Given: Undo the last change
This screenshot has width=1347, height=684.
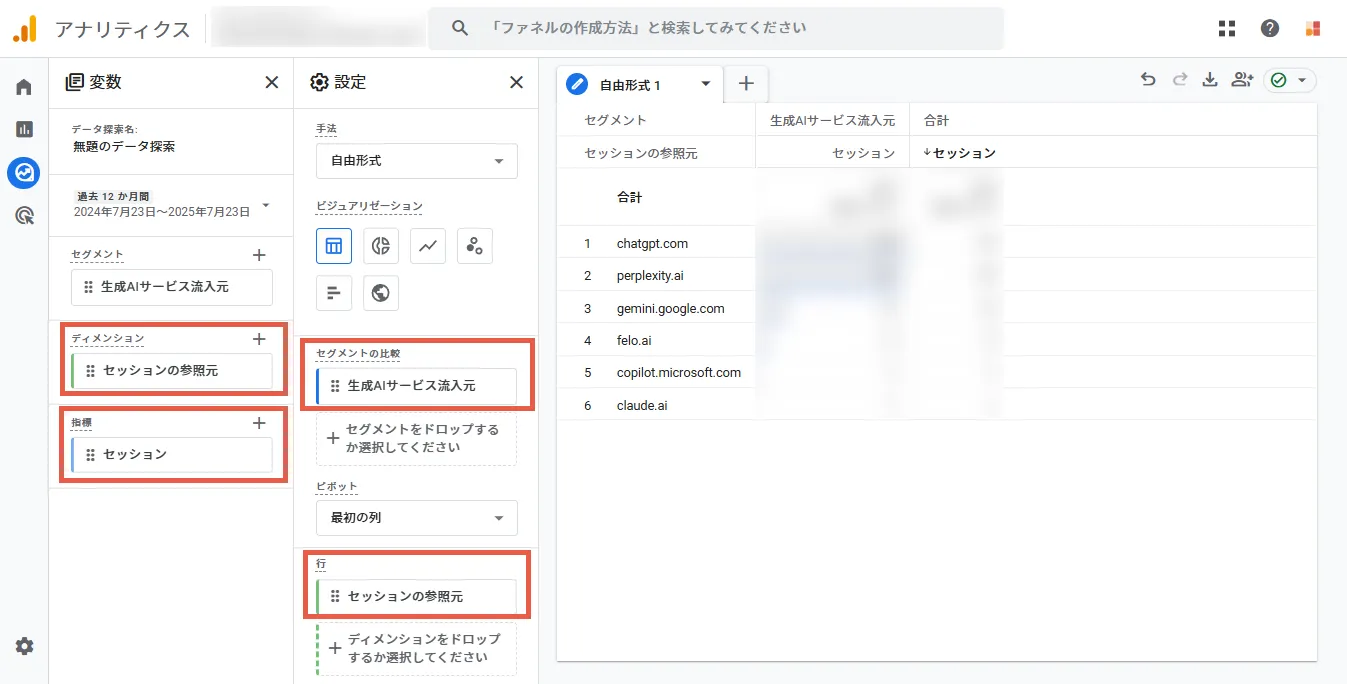Looking at the screenshot, I should click(x=1148, y=80).
